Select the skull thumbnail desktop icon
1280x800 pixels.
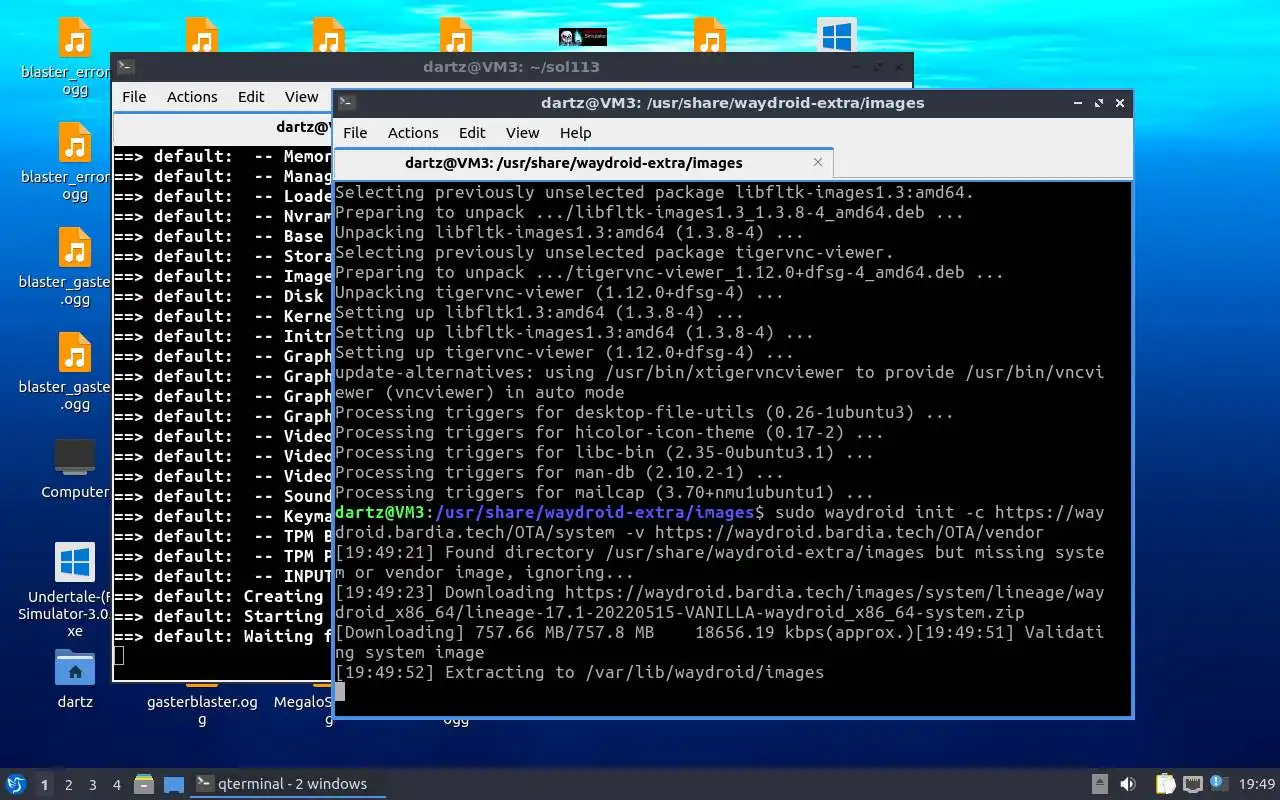(583, 37)
